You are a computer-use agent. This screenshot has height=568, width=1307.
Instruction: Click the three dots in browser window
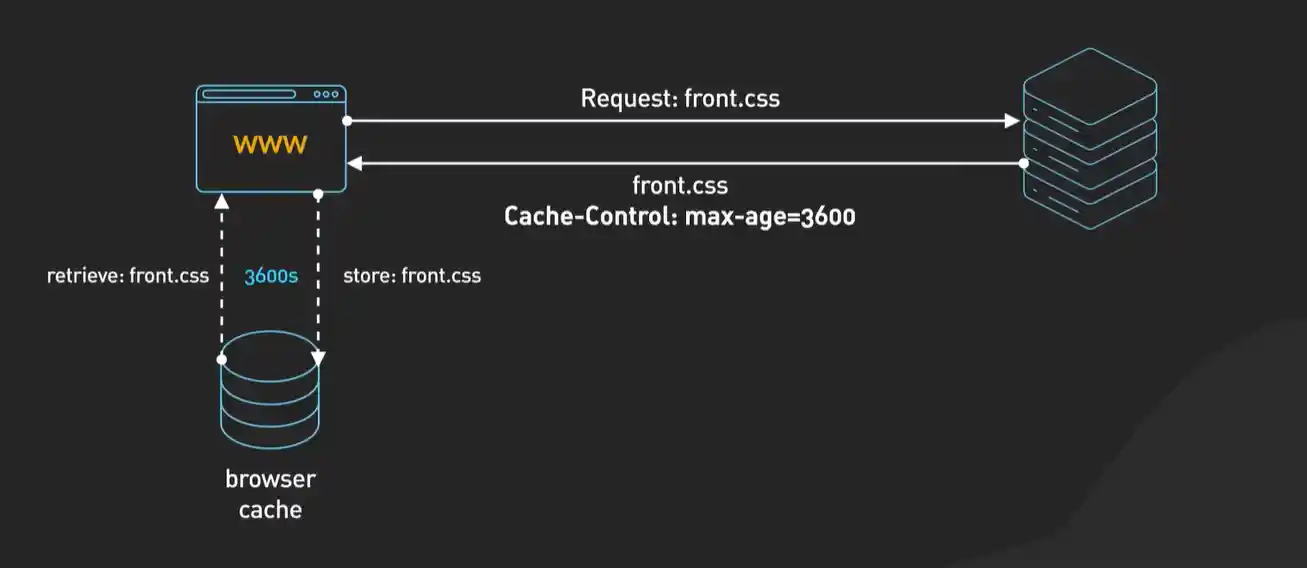point(327,95)
